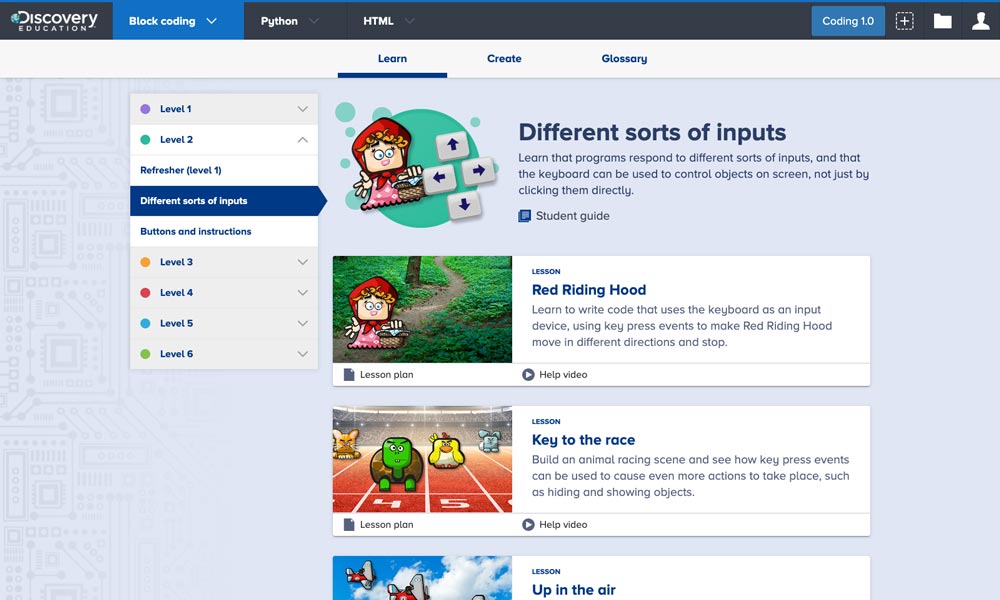Click the green Level 6 dot
1000x600 pixels.
[145, 354]
